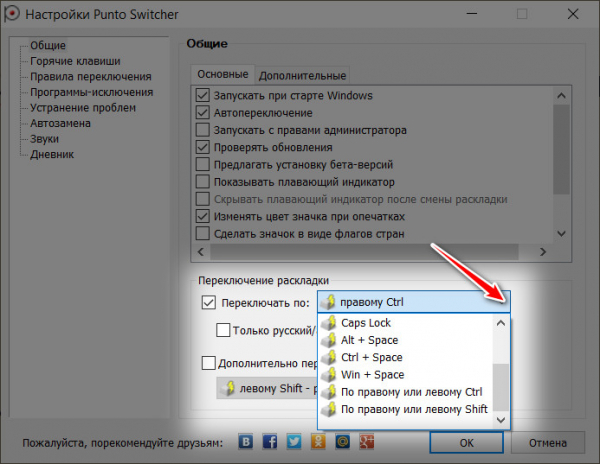Open 'Программы-исключения' section
This screenshot has width=600, height=464.
click(x=91, y=92)
